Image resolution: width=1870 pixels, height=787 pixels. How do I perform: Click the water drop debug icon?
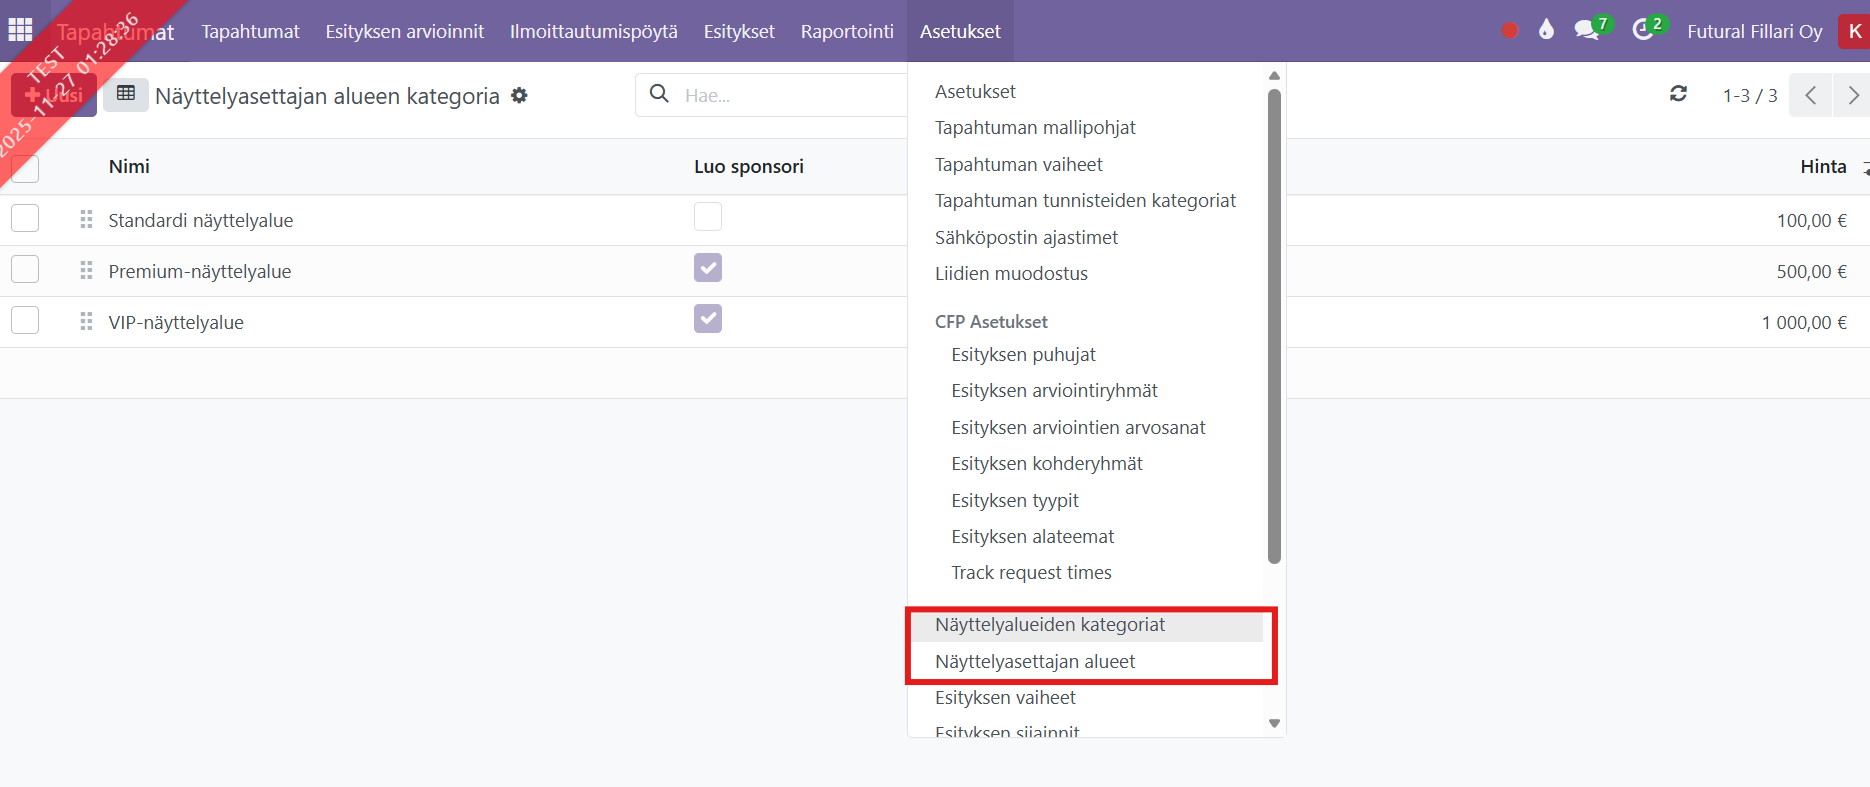(1546, 30)
